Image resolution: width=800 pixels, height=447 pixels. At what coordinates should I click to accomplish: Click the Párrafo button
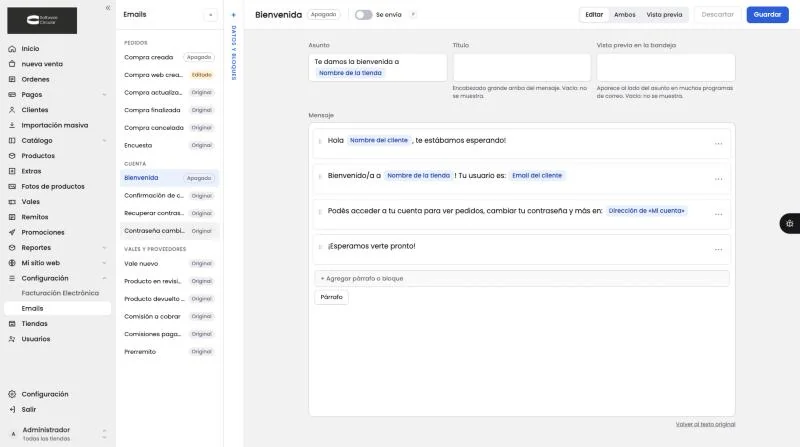click(x=332, y=297)
